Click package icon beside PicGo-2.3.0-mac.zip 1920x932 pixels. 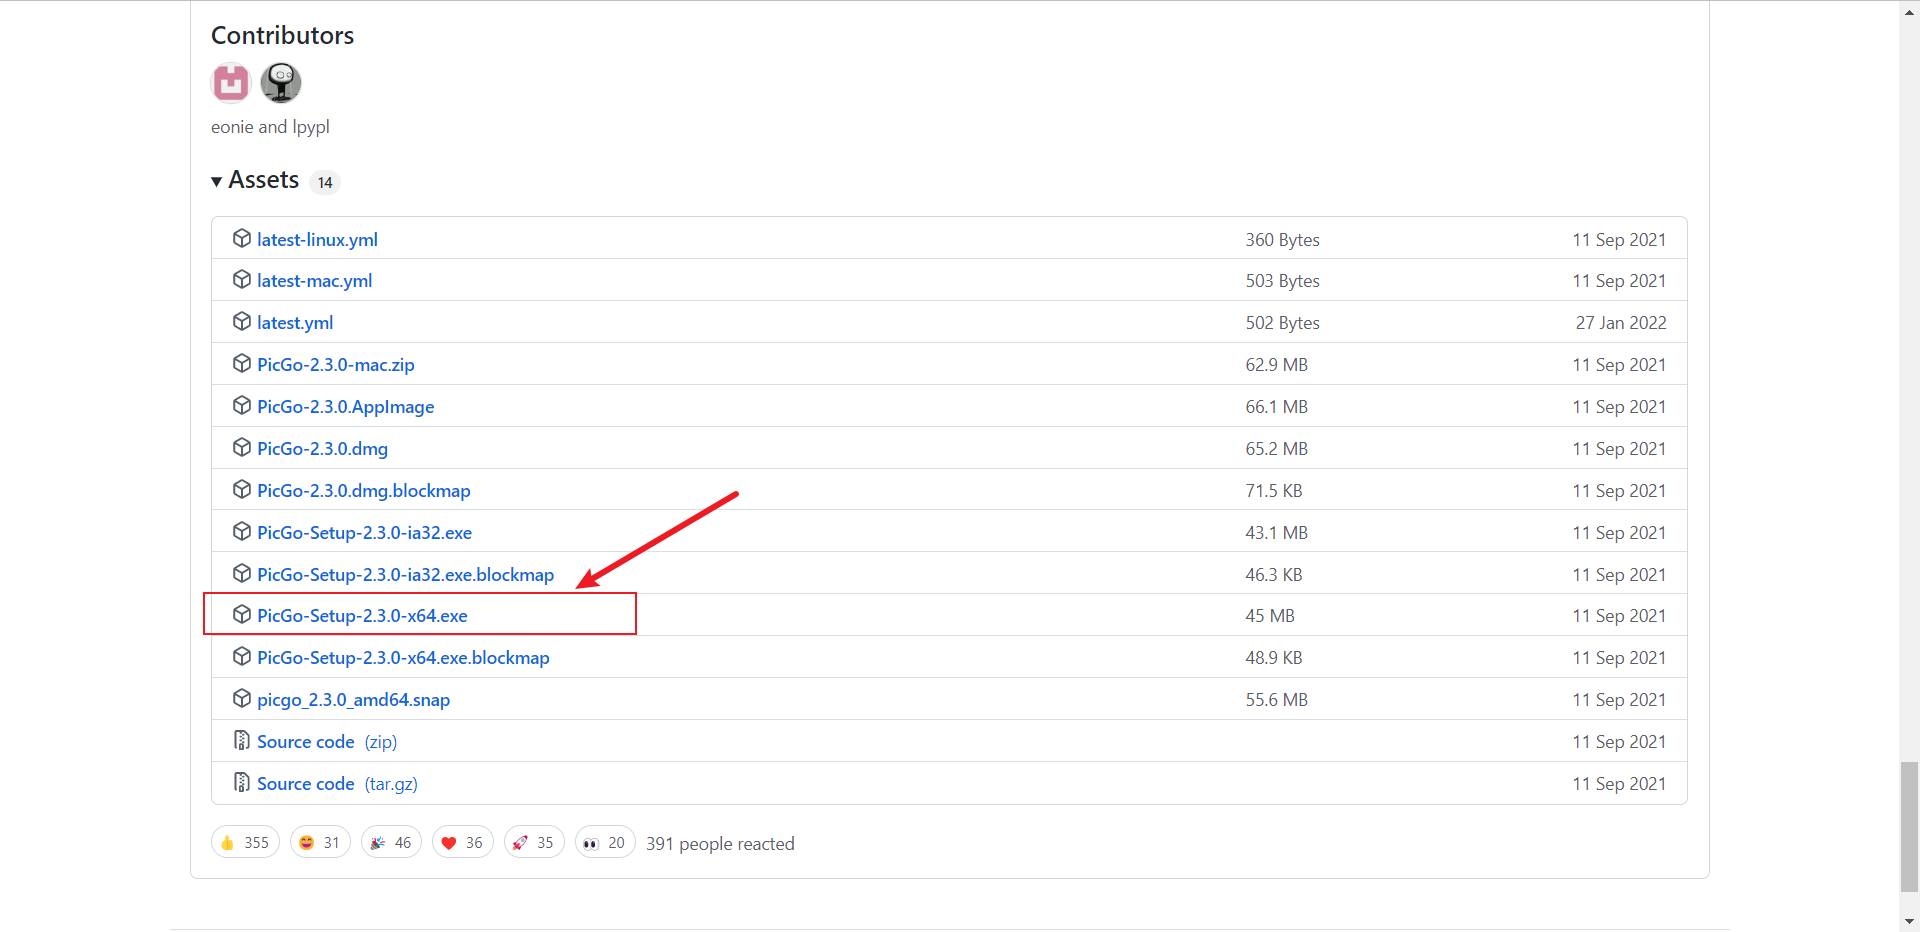click(241, 363)
